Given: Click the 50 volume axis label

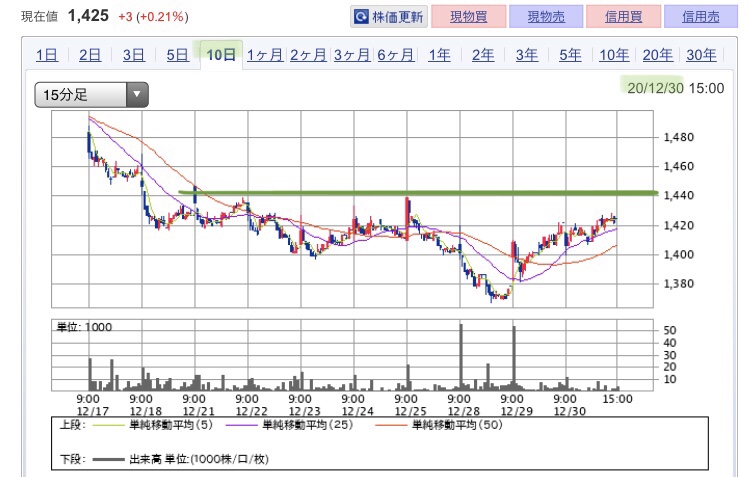Looking at the screenshot, I should (x=670, y=330).
